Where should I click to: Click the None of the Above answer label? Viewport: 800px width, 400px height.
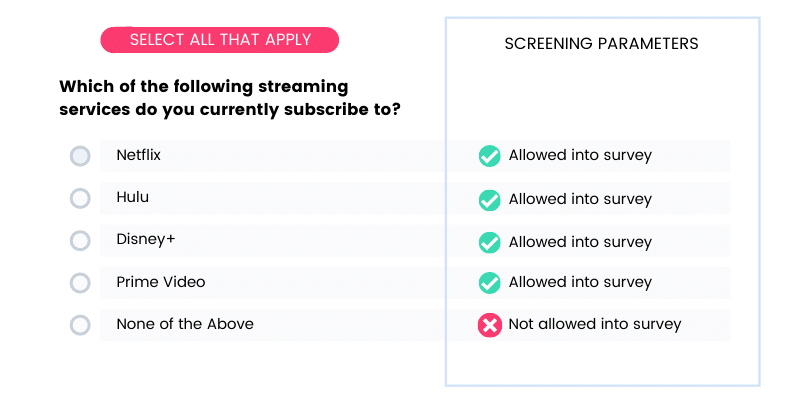coord(185,324)
